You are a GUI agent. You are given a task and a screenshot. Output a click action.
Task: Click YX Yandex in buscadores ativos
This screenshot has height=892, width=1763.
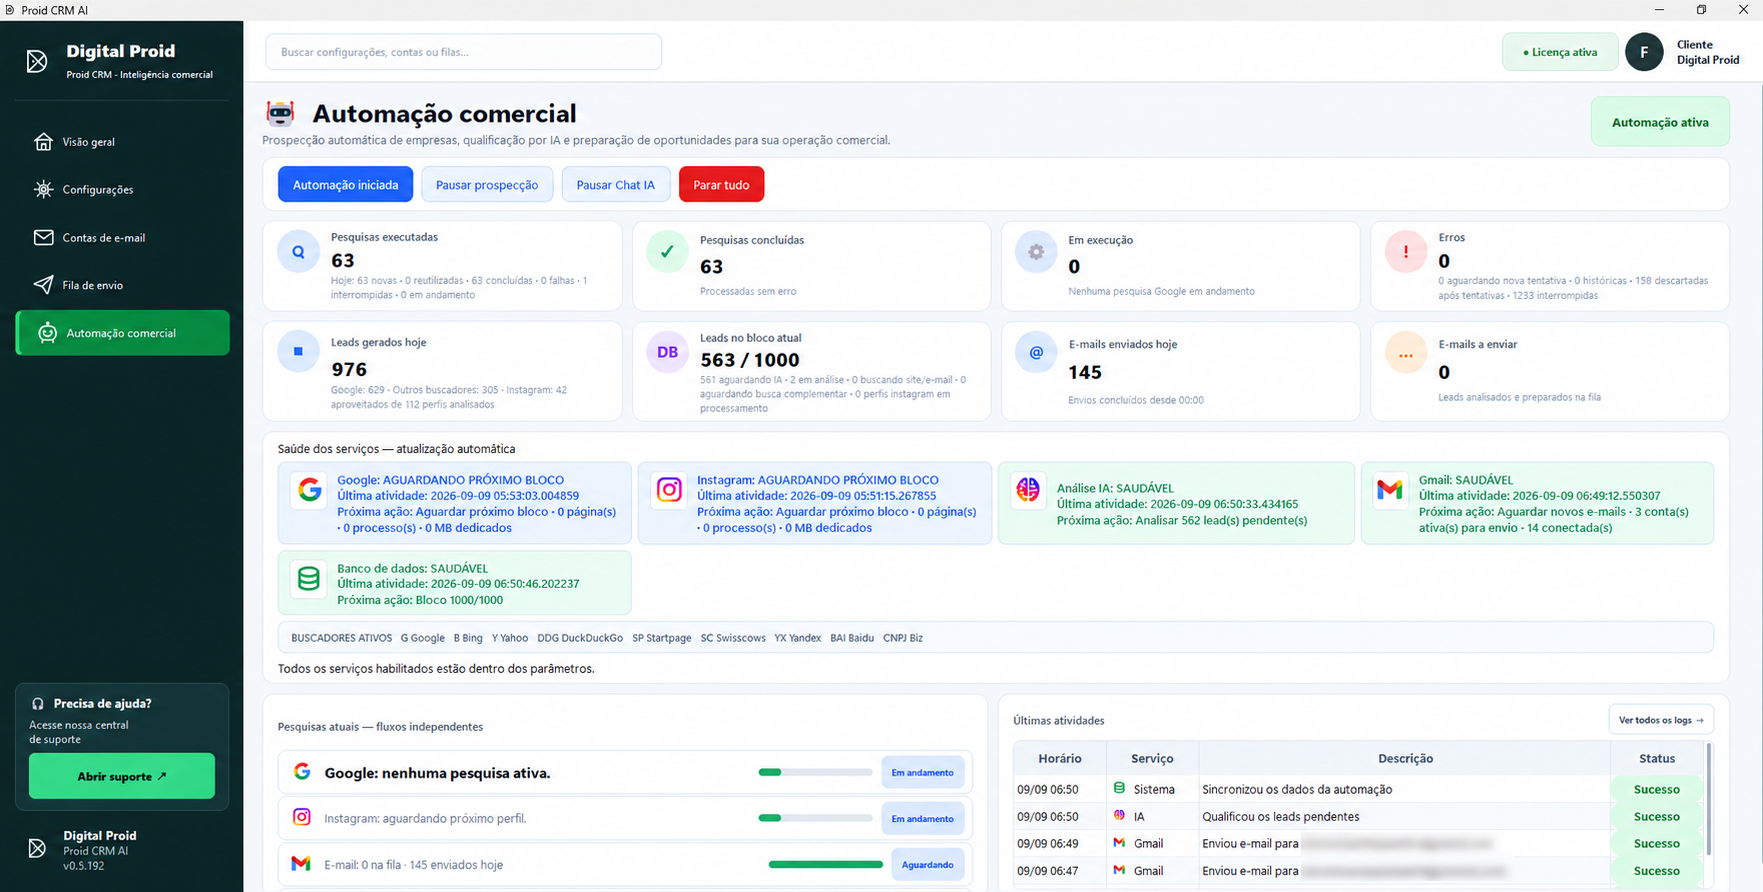click(x=797, y=638)
